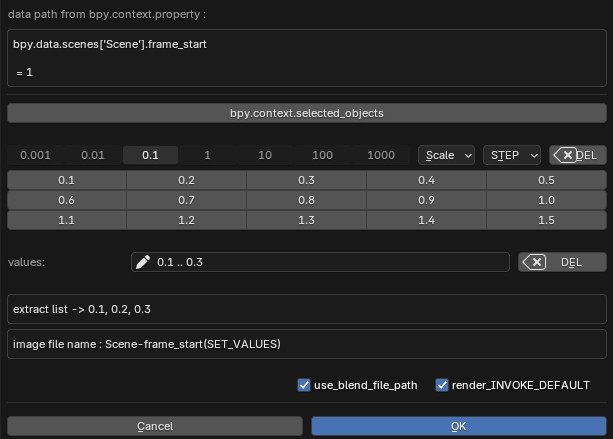Click the Cancel button
Screen dimensions: 613x439
155,426
